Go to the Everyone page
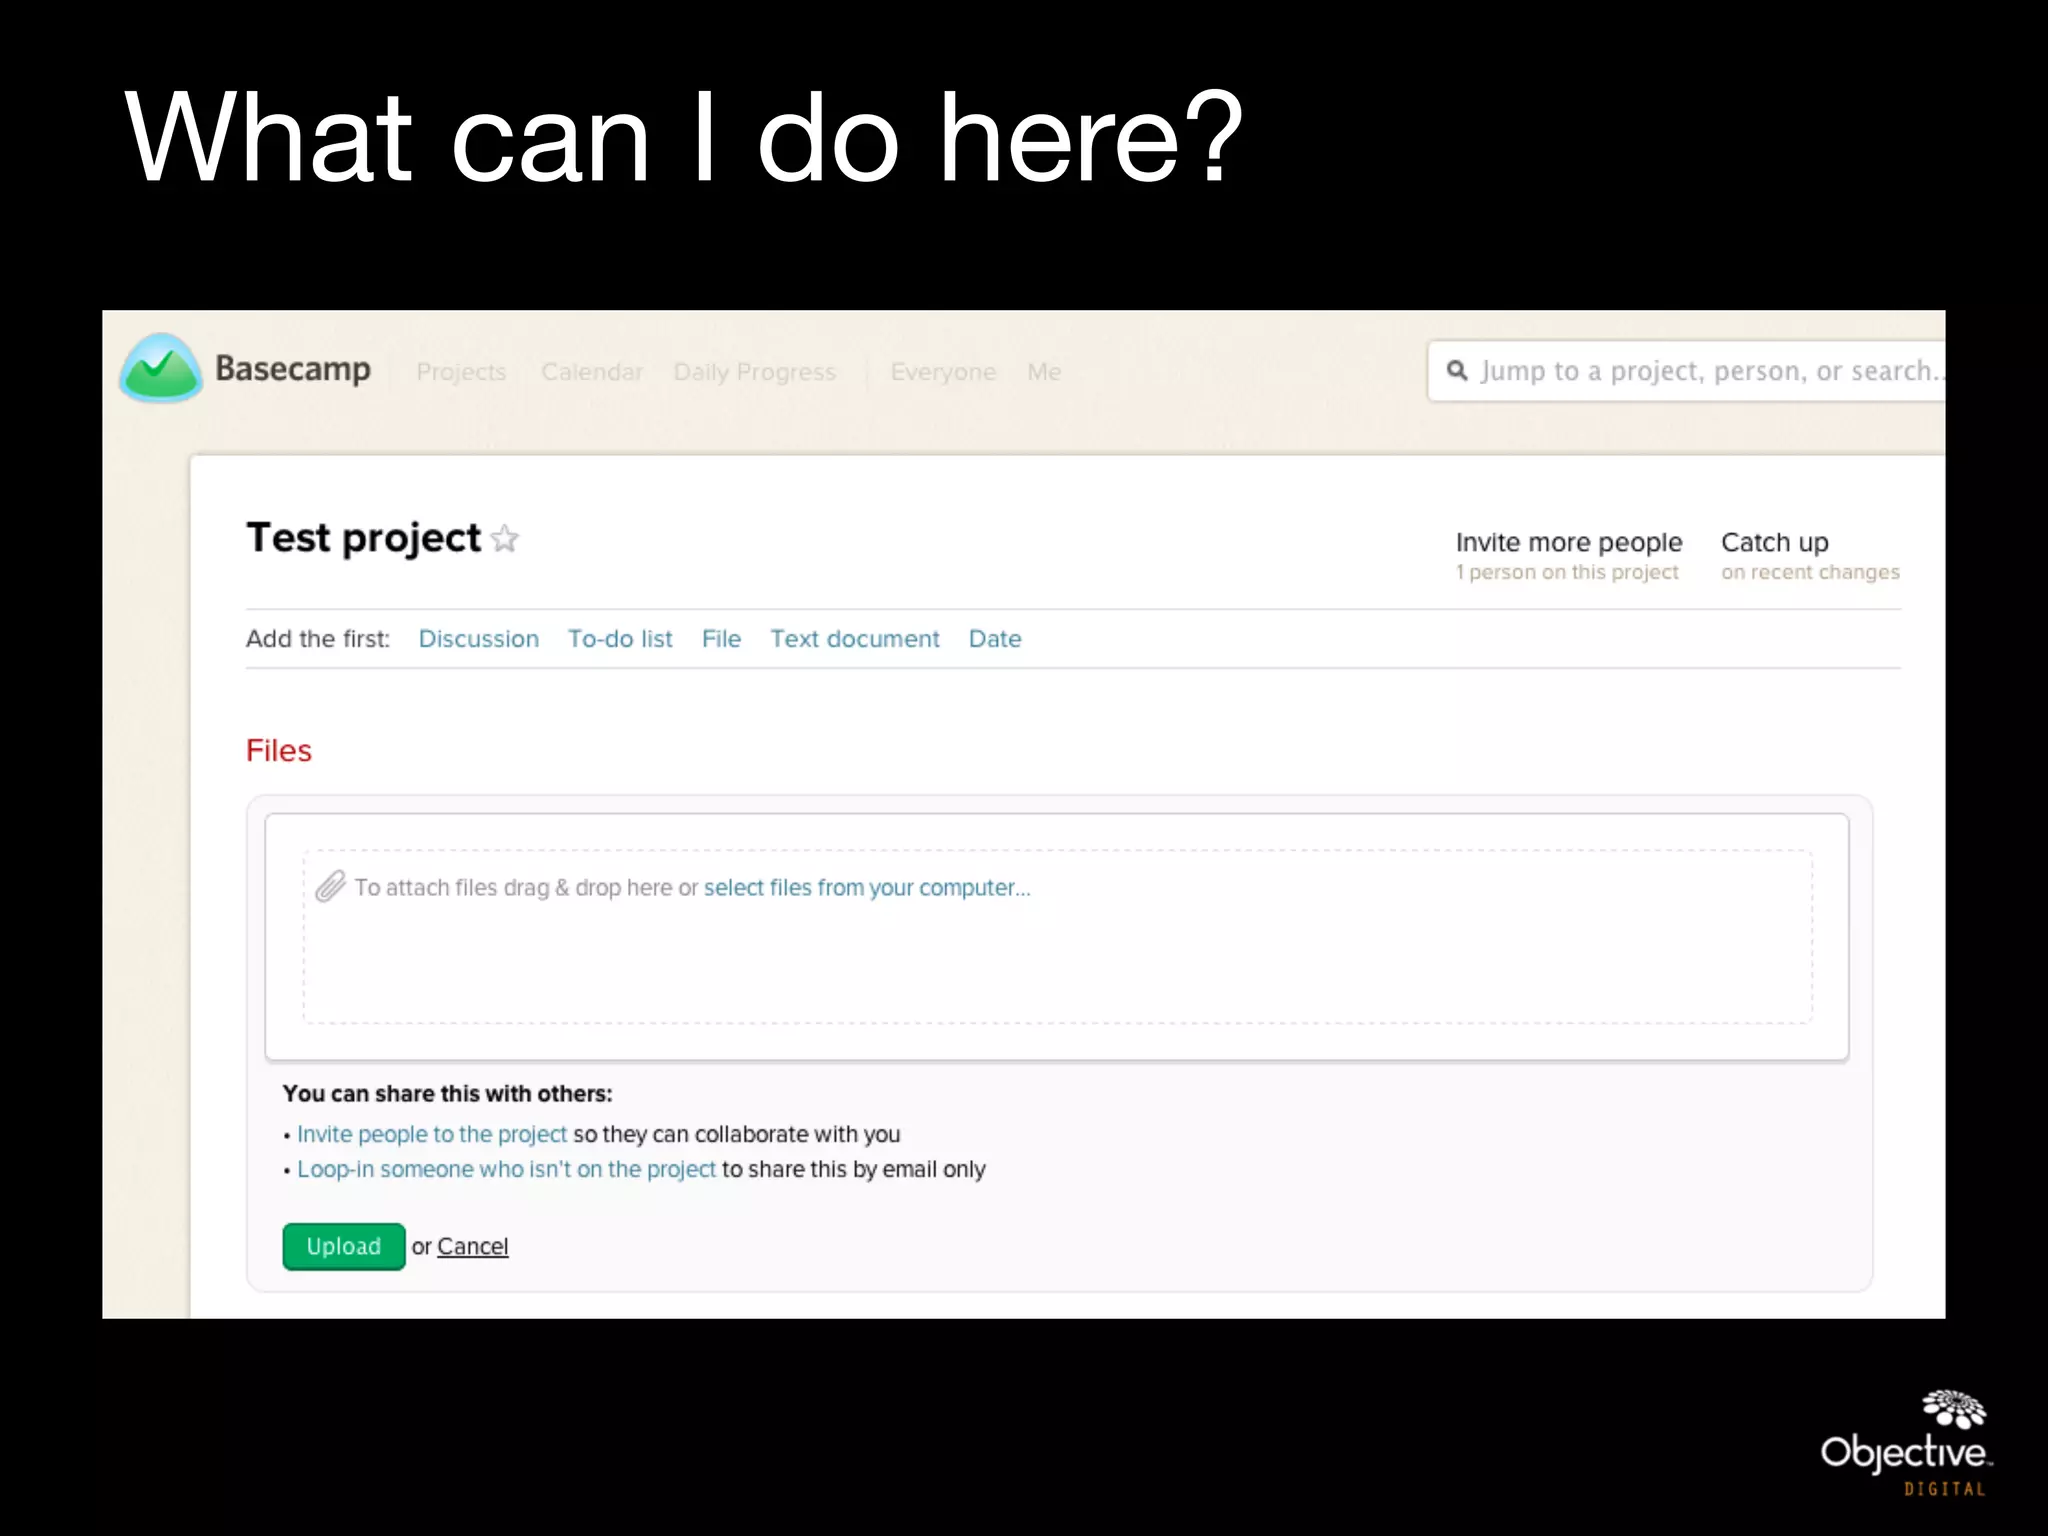The width and height of the screenshot is (2048, 1536). click(943, 372)
